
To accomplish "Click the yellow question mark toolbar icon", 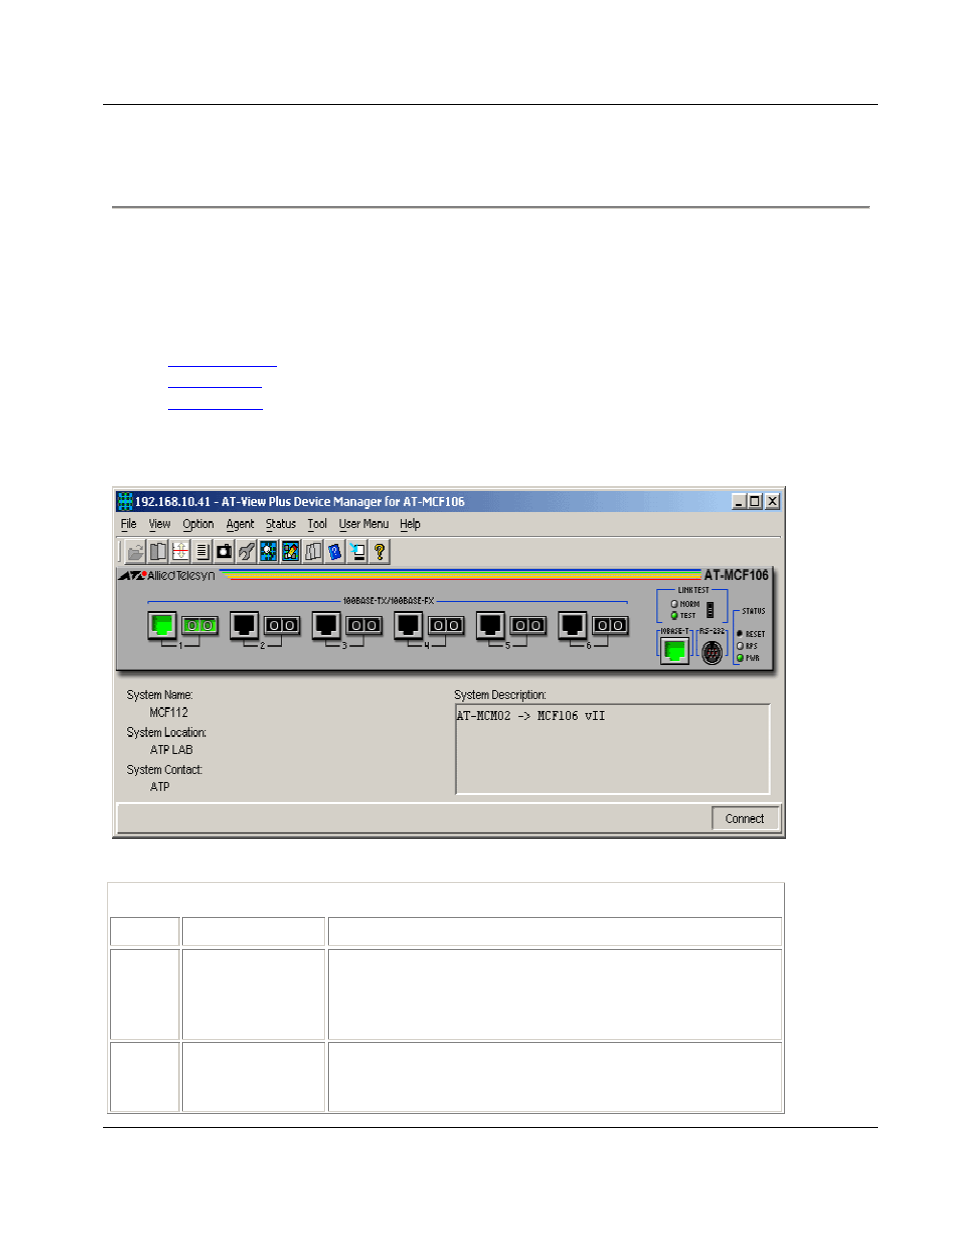I will pyautogui.click(x=379, y=551).
